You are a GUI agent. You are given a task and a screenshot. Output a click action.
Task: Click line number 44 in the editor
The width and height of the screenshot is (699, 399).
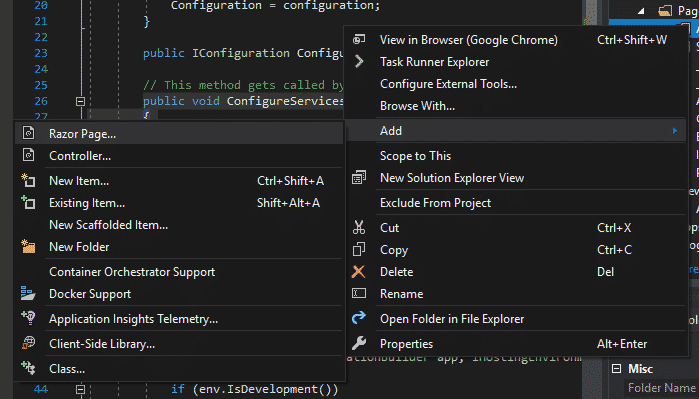tap(41, 389)
